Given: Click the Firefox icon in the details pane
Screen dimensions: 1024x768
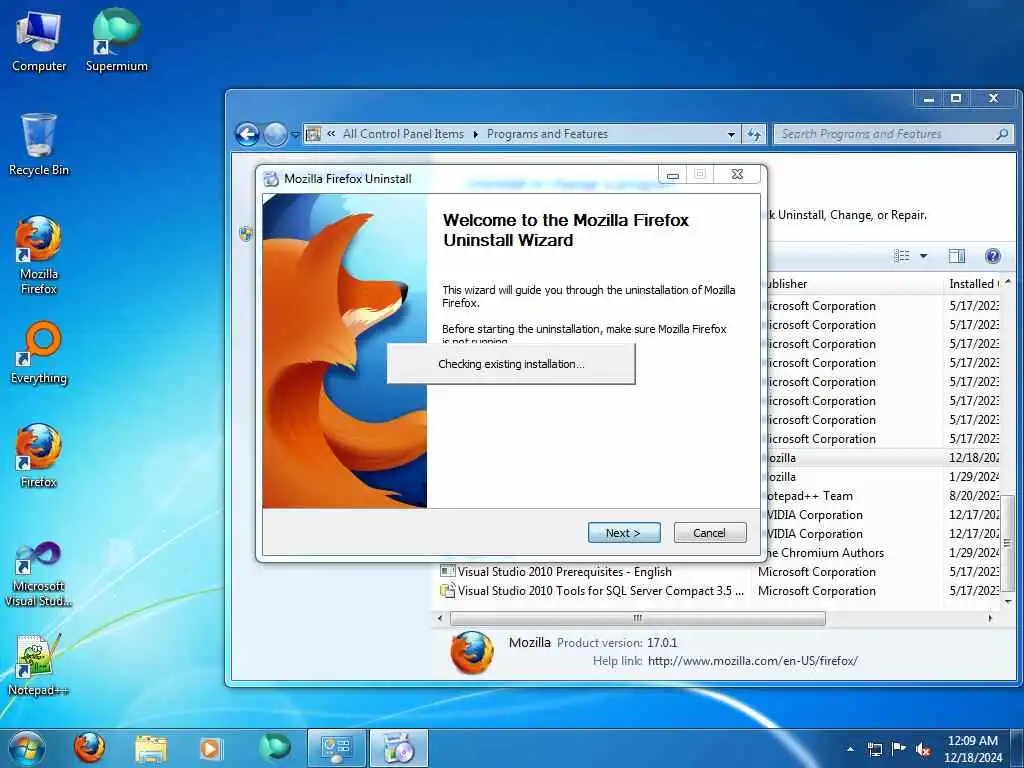Looking at the screenshot, I should pyautogui.click(x=472, y=652).
